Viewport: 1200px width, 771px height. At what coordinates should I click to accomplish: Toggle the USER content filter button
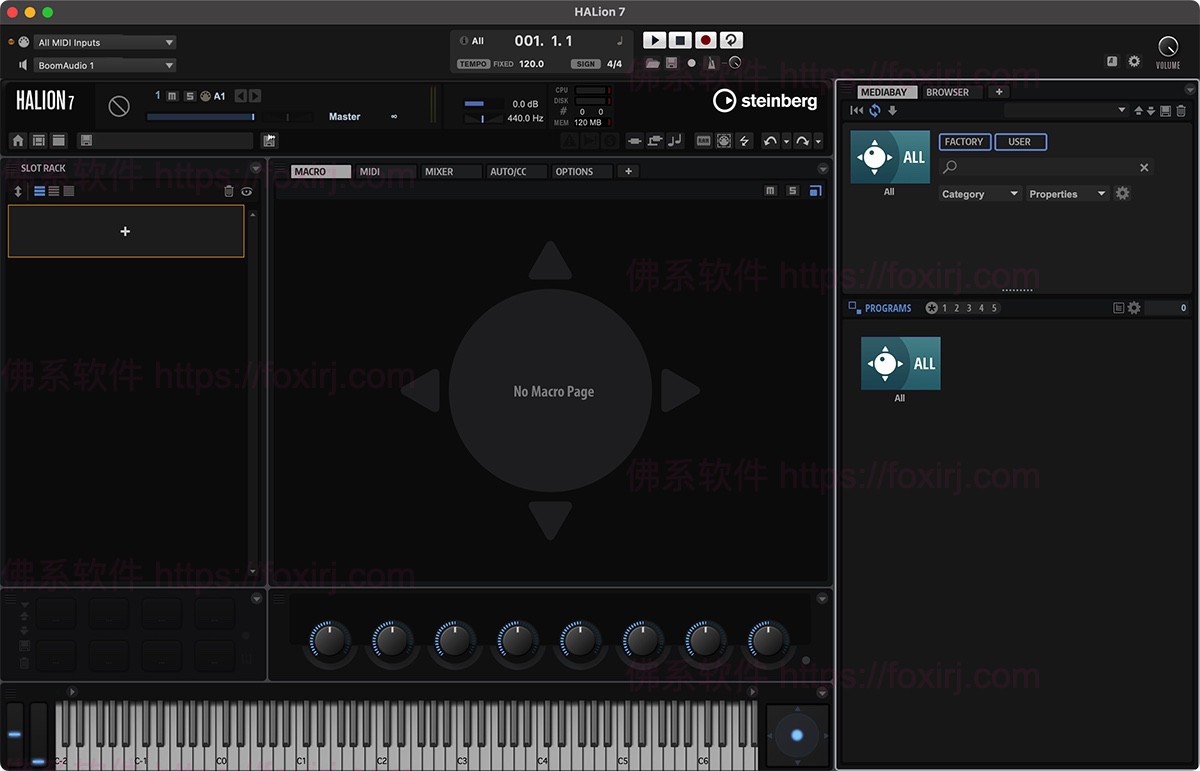click(1020, 142)
